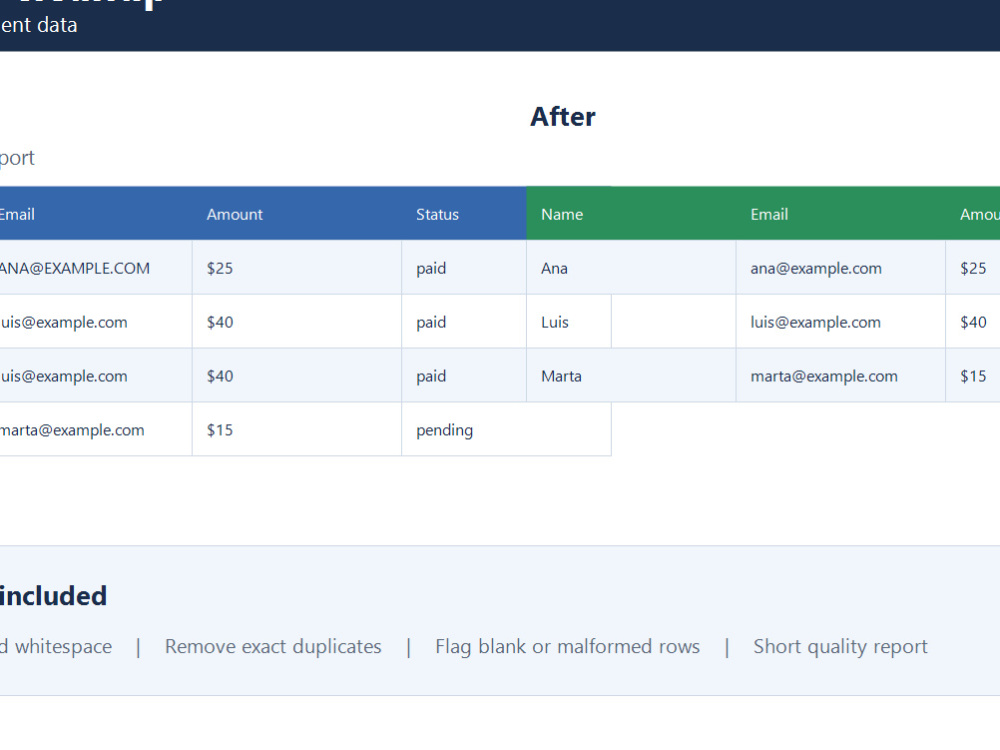The width and height of the screenshot is (1000, 750).
Task: Click the $40 cell in the green table
Action: click(973, 322)
